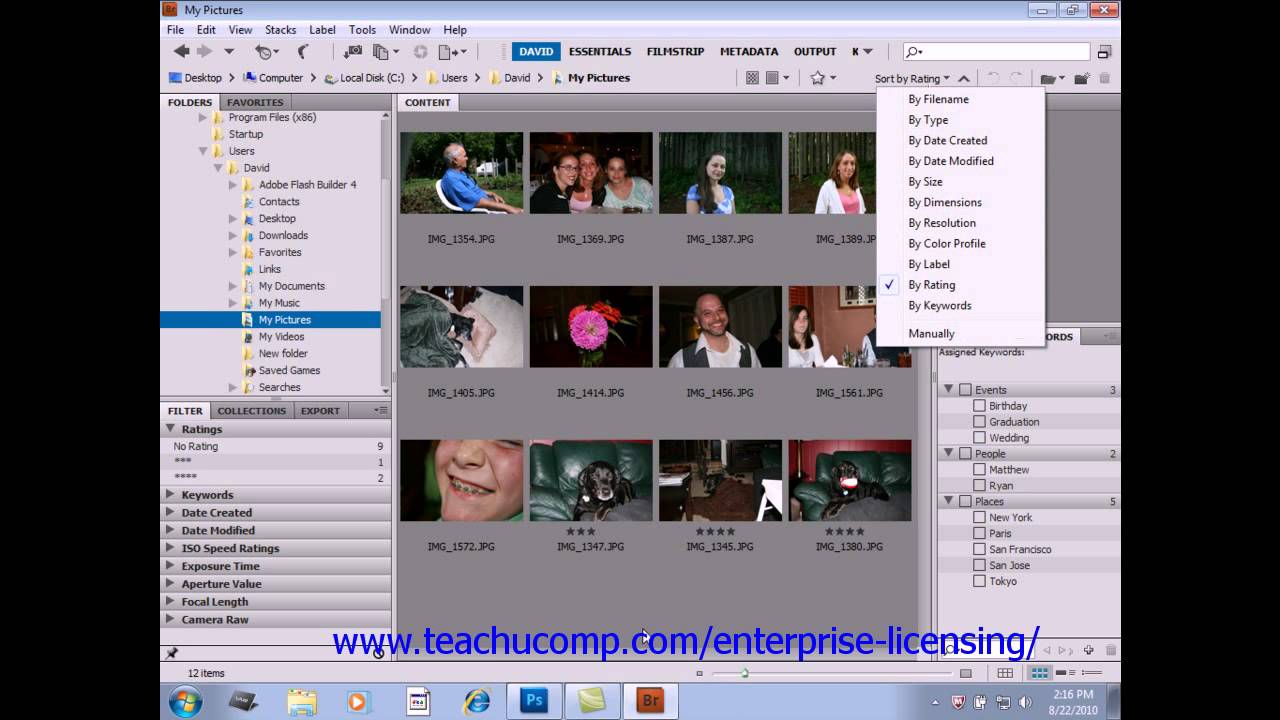Click the thumbnail quality checkerboard icon

pos(752,78)
